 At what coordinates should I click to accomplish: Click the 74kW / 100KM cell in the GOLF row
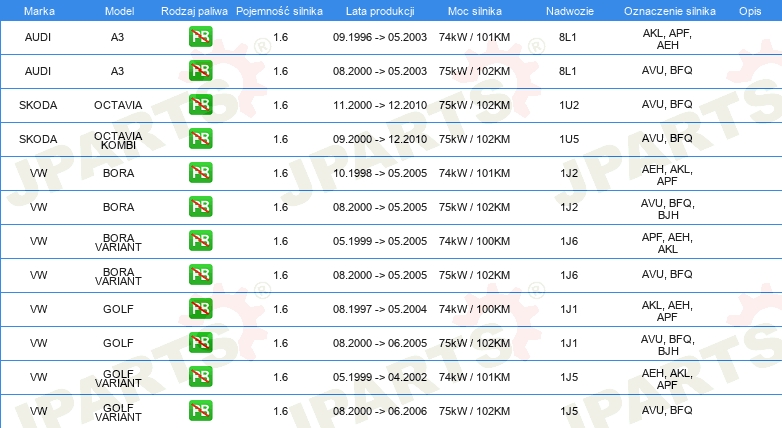[x=474, y=309]
